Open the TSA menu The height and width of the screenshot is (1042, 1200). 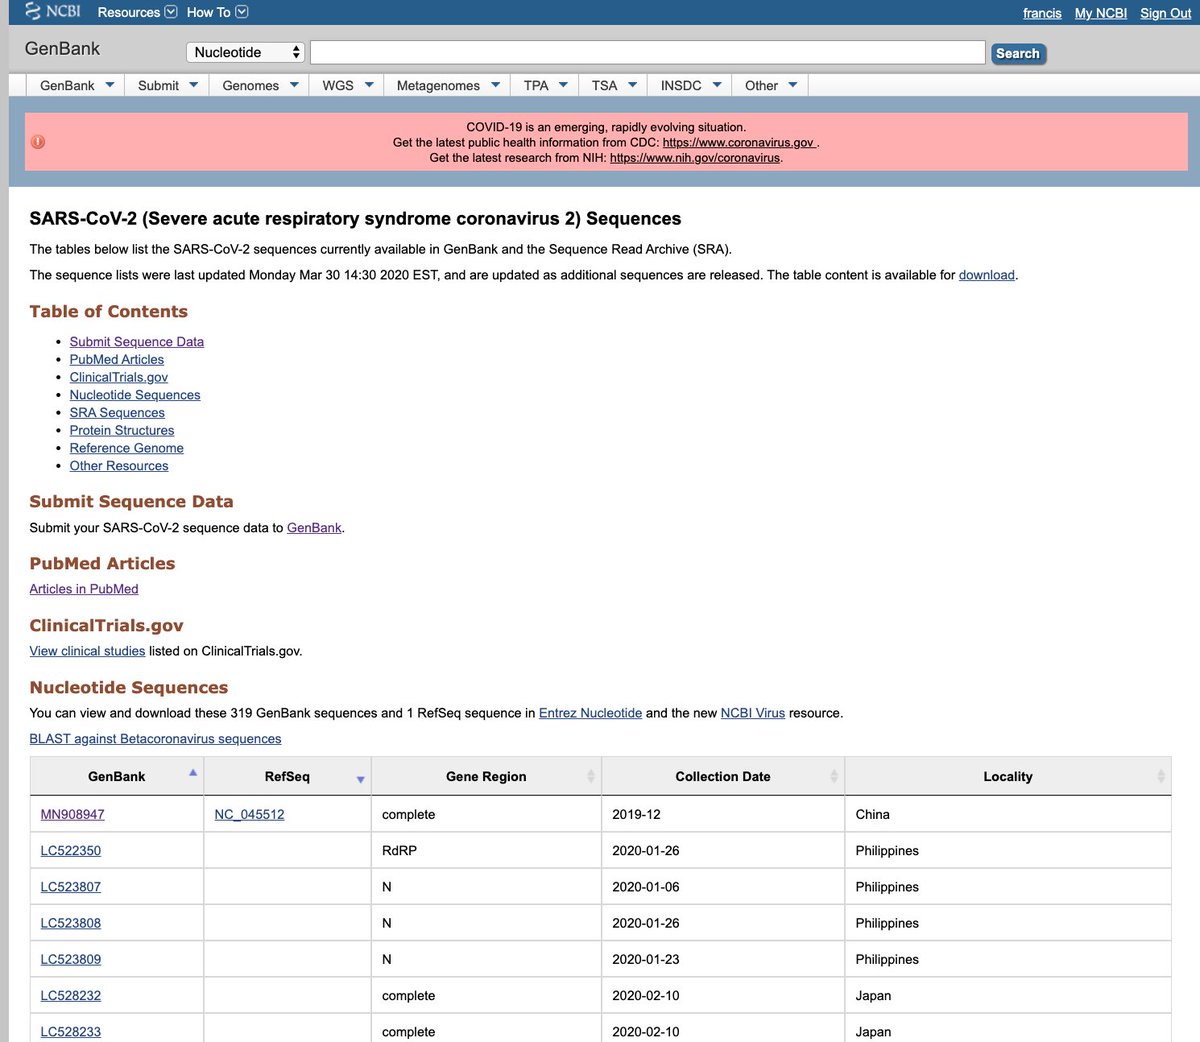pos(613,85)
